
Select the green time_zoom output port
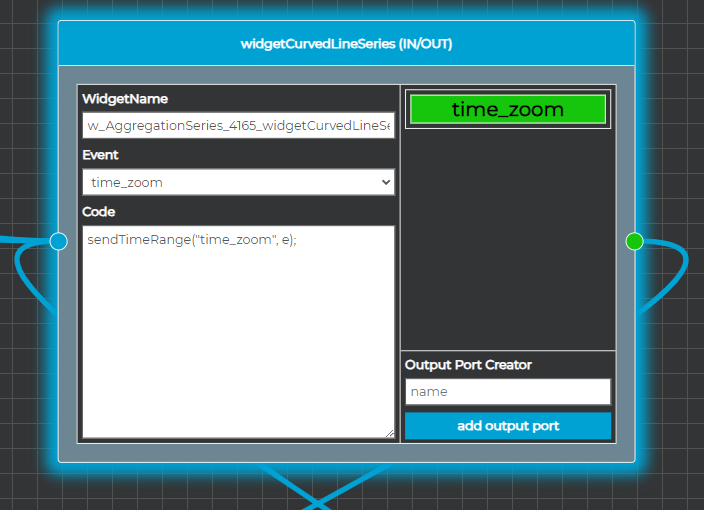tap(507, 109)
